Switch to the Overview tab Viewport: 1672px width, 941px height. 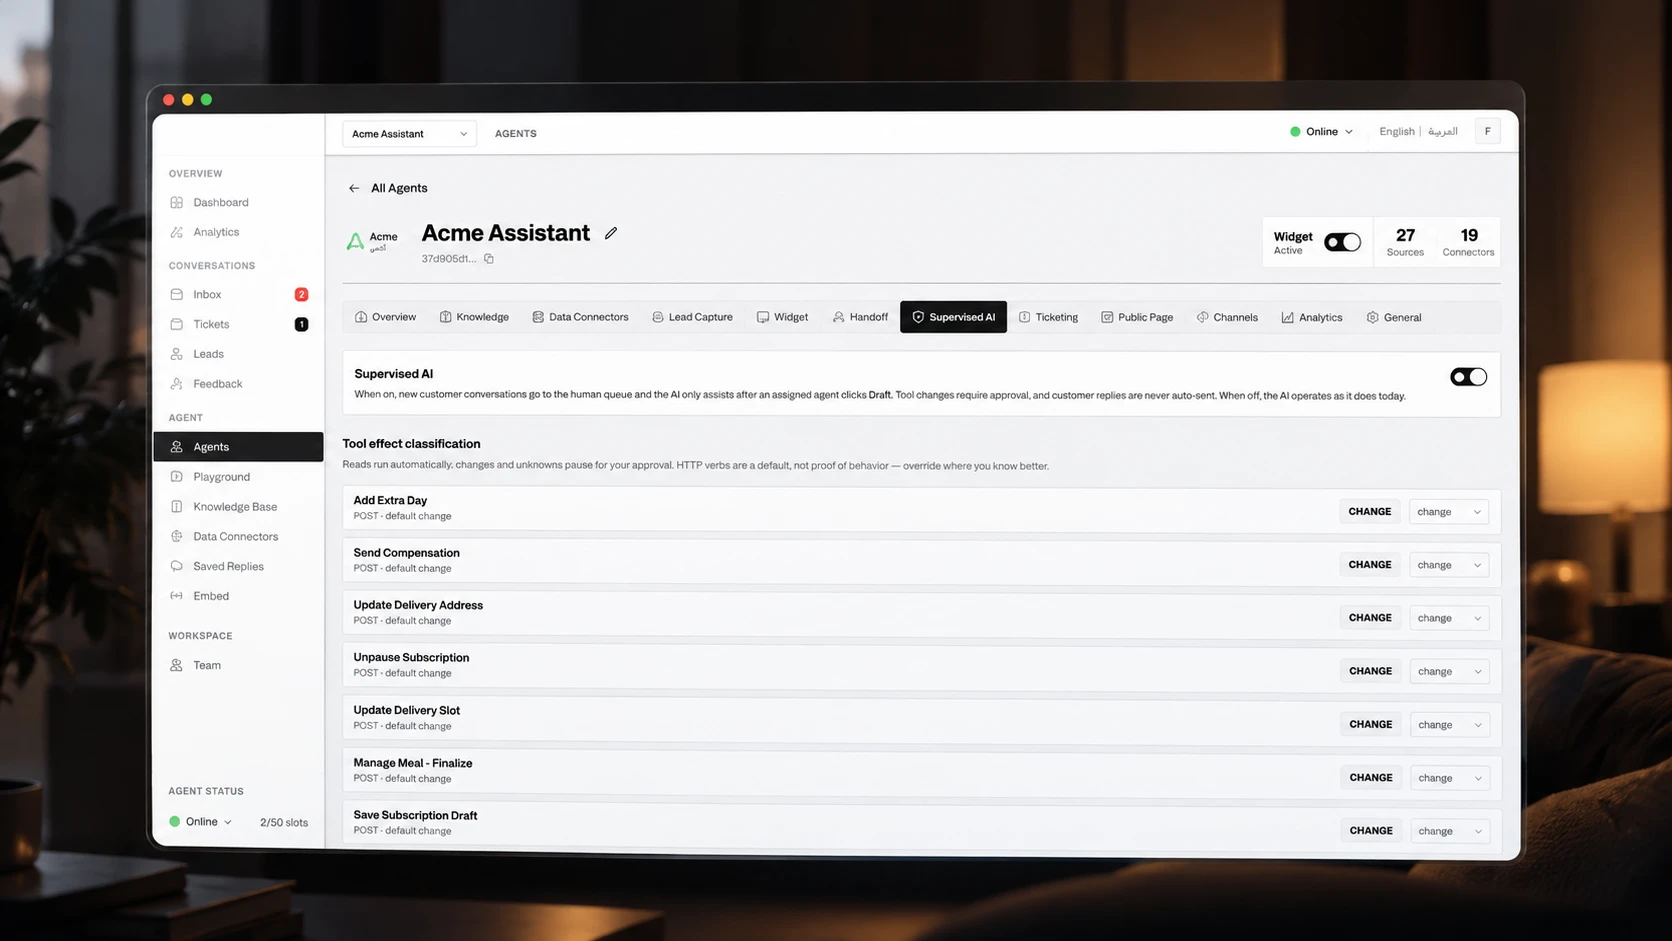pyautogui.click(x=385, y=317)
